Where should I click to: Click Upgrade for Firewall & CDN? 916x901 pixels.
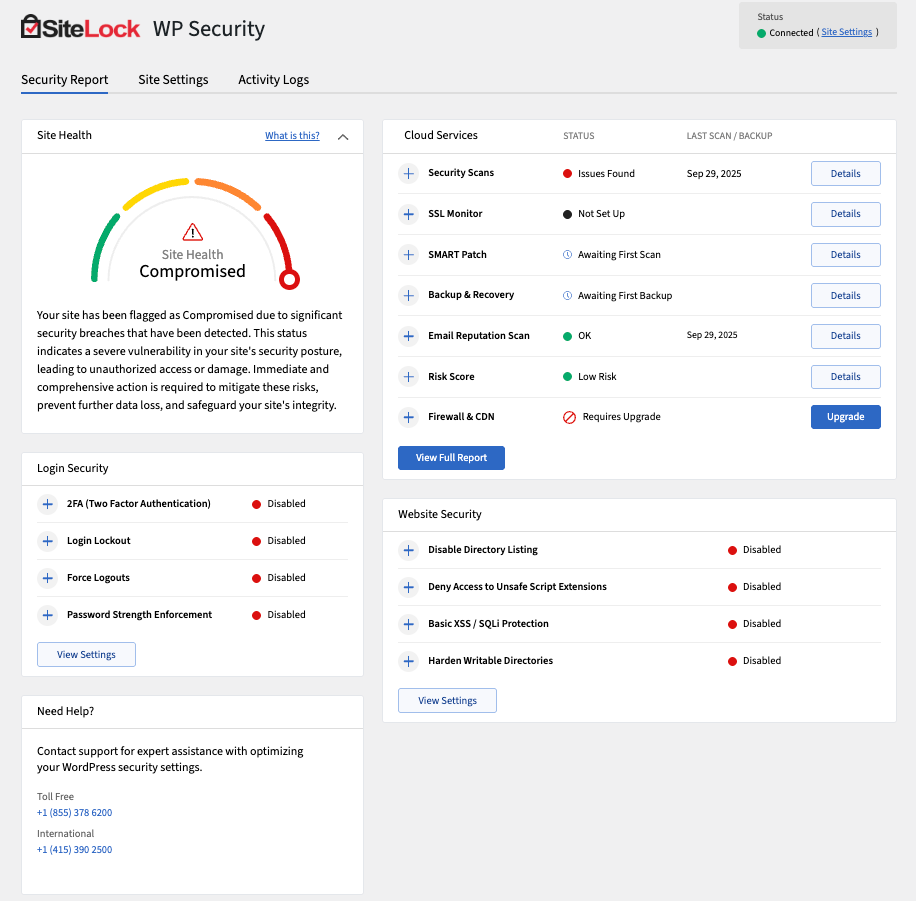(x=845, y=417)
